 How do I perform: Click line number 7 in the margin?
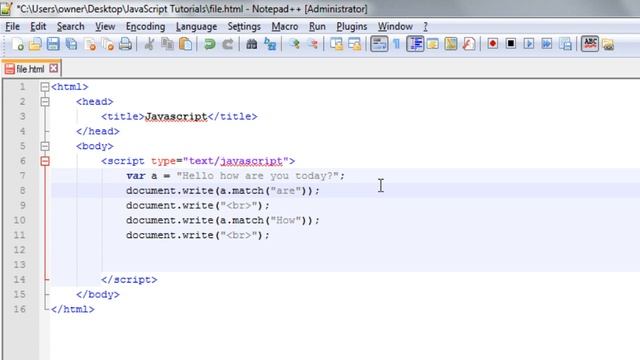[x=22, y=176]
